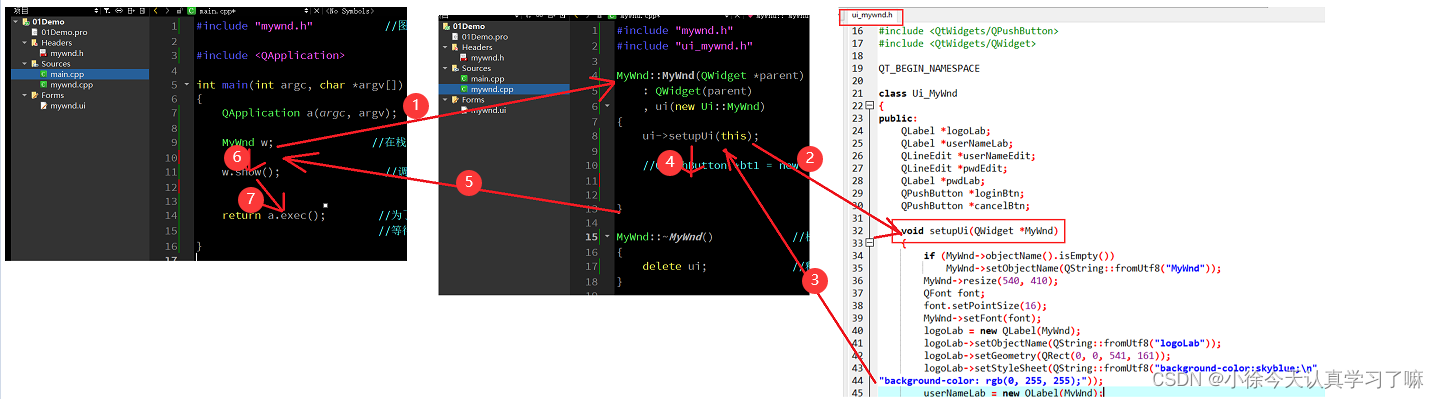The width and height of the screenshot is (1439, 399).
Task: Click ', ui(new Ui::MyWnd)' line in mywnd.cpp
Action: [704, 106]
